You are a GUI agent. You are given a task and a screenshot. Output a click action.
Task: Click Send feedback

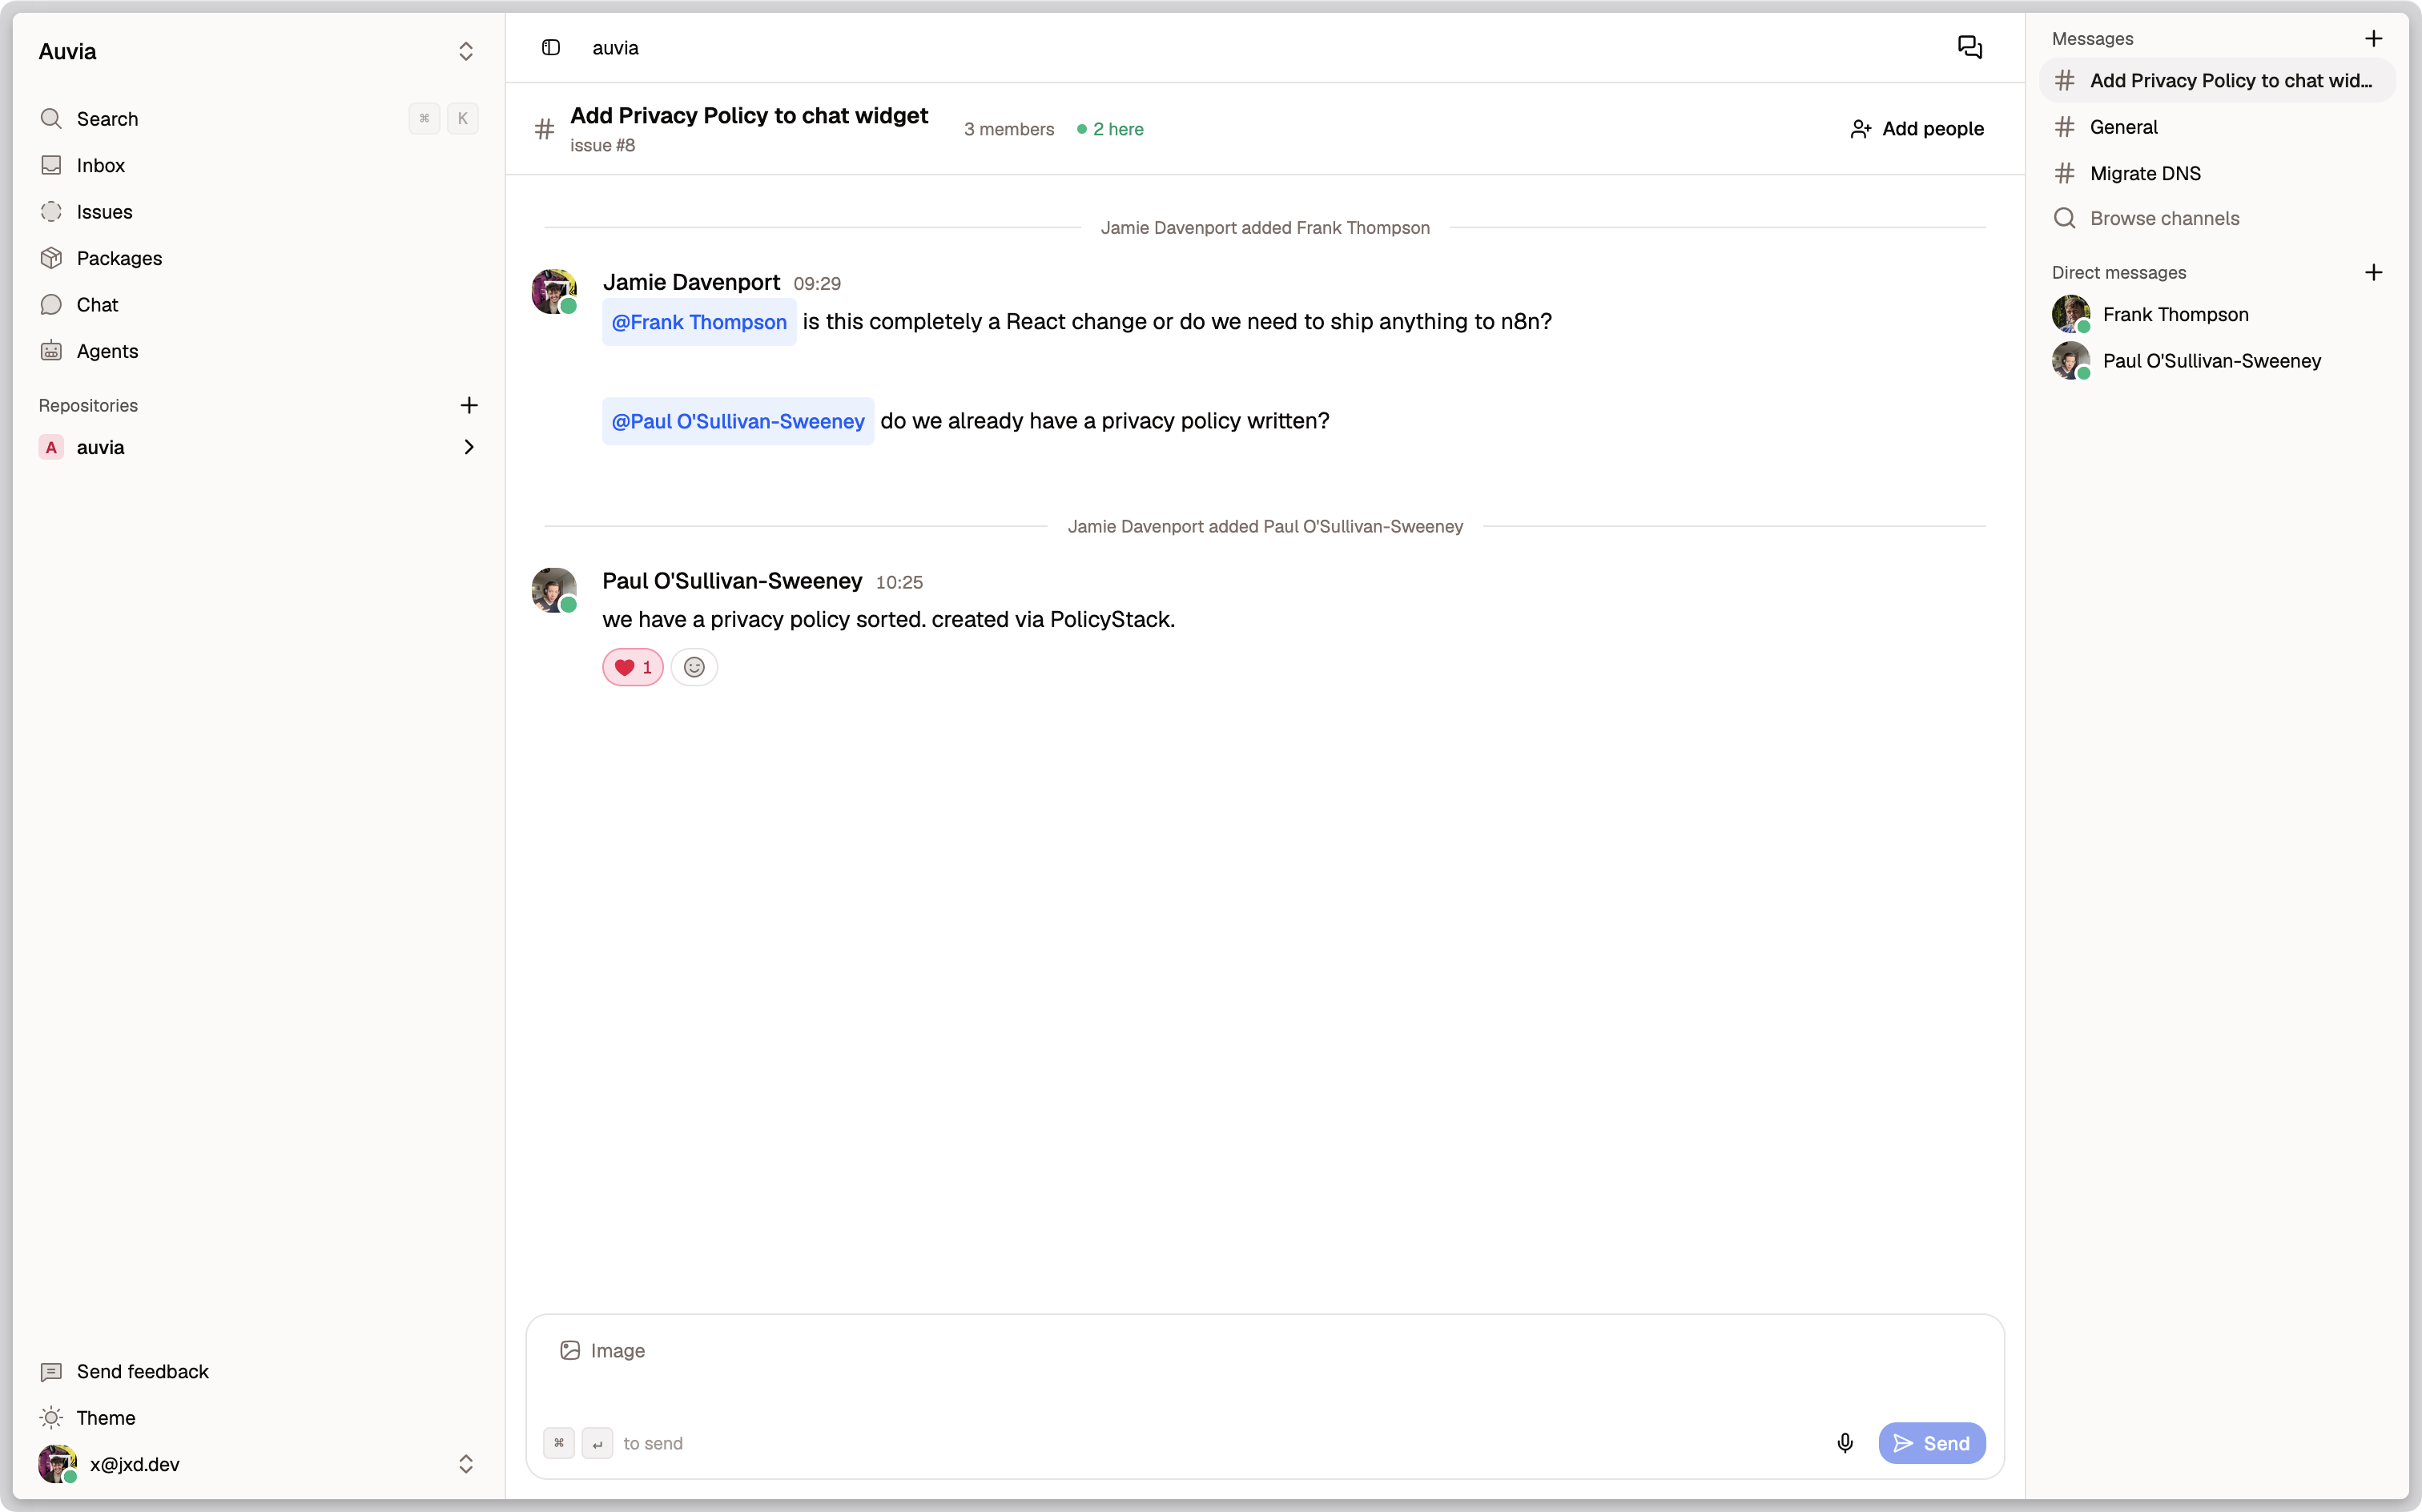(x=258, y=1371)
